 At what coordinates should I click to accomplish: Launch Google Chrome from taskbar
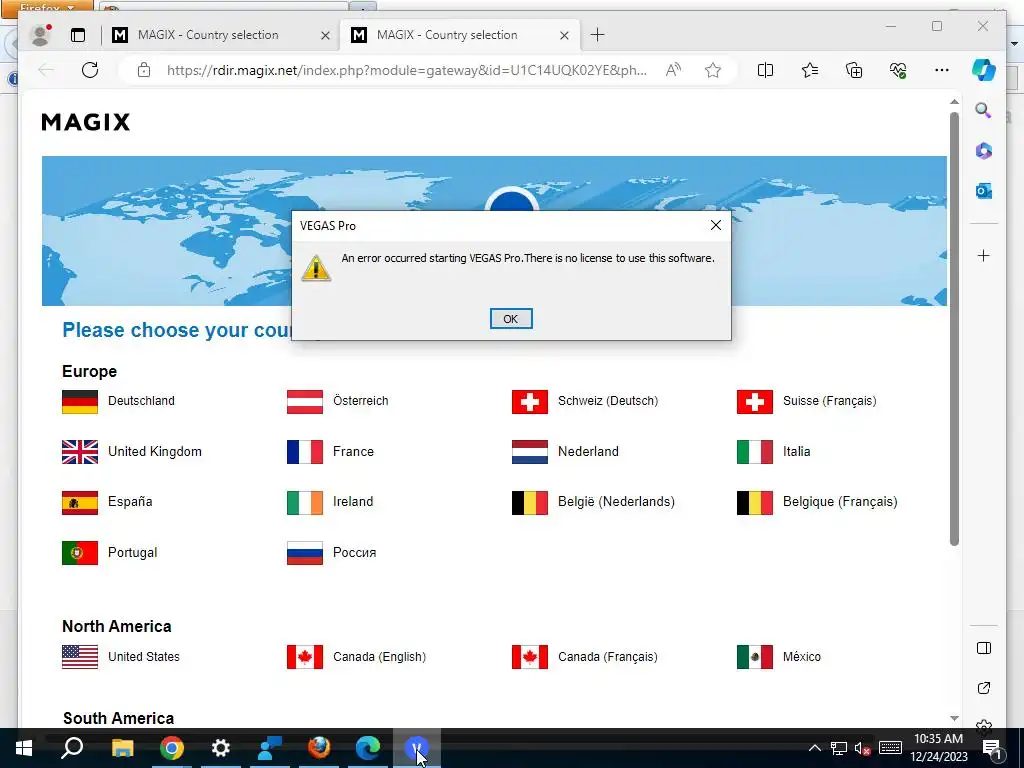pos(172,748)
